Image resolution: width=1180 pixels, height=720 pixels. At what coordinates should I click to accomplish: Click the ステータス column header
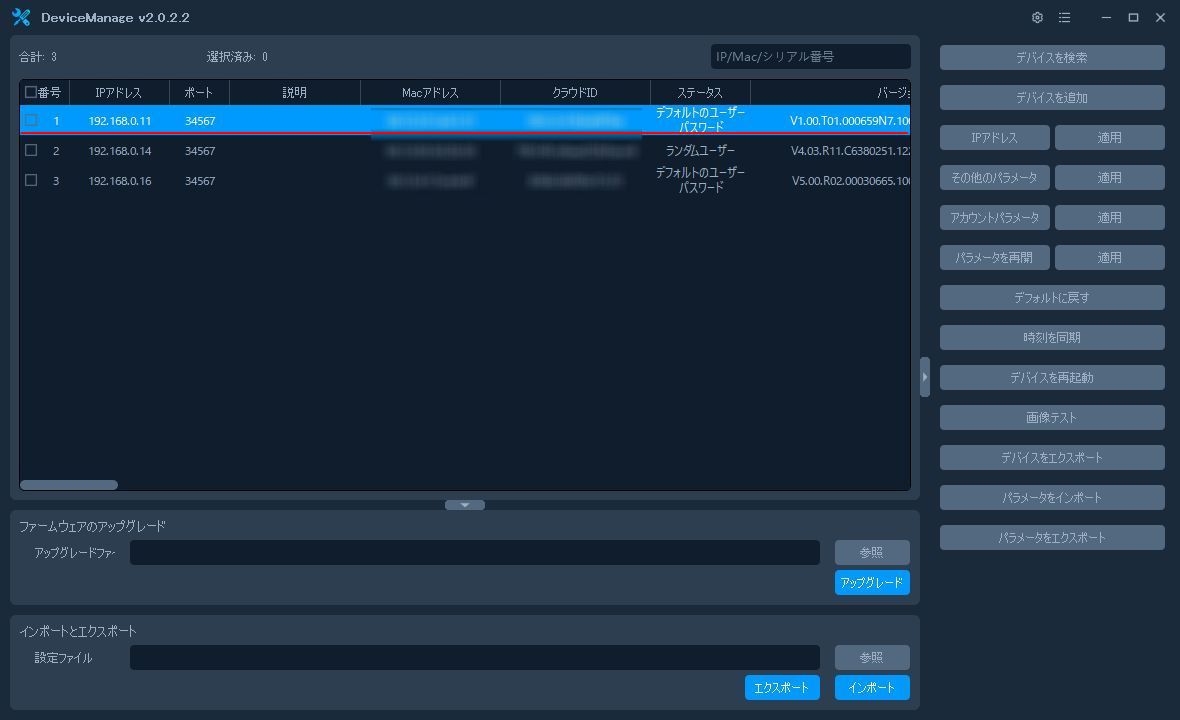click(700, 93)
